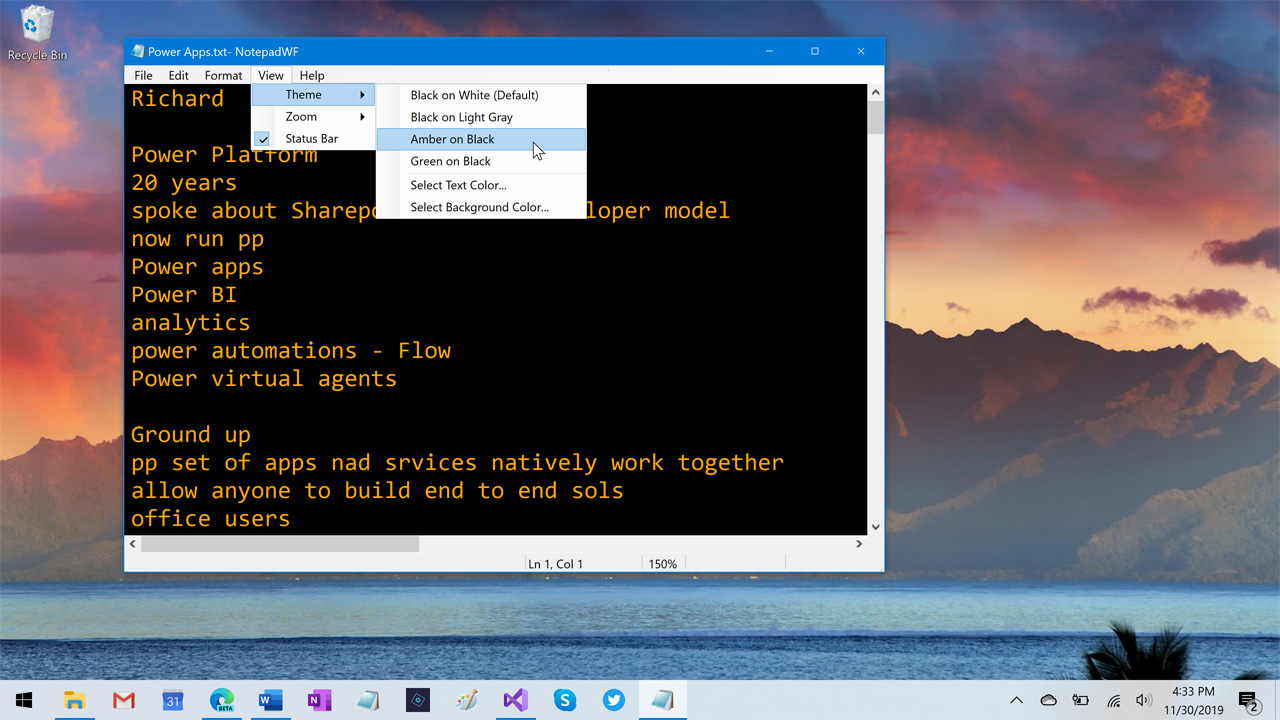
Task: Show hidden system tray icons
Action: click(x=1016, y=700)
